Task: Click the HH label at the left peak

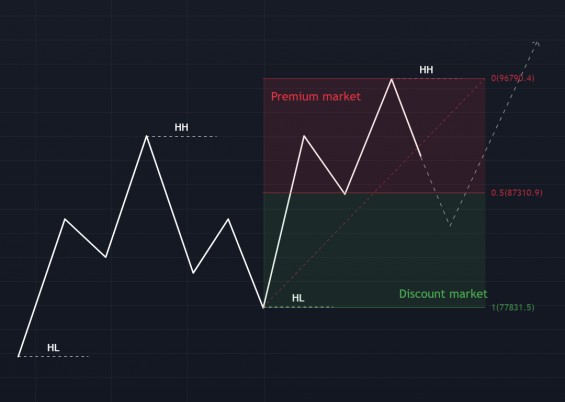Action: (x=181, y=127)
